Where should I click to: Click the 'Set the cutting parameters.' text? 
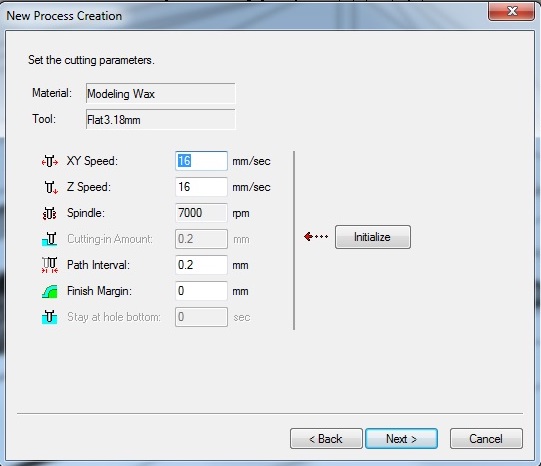(x=91, y=60)
